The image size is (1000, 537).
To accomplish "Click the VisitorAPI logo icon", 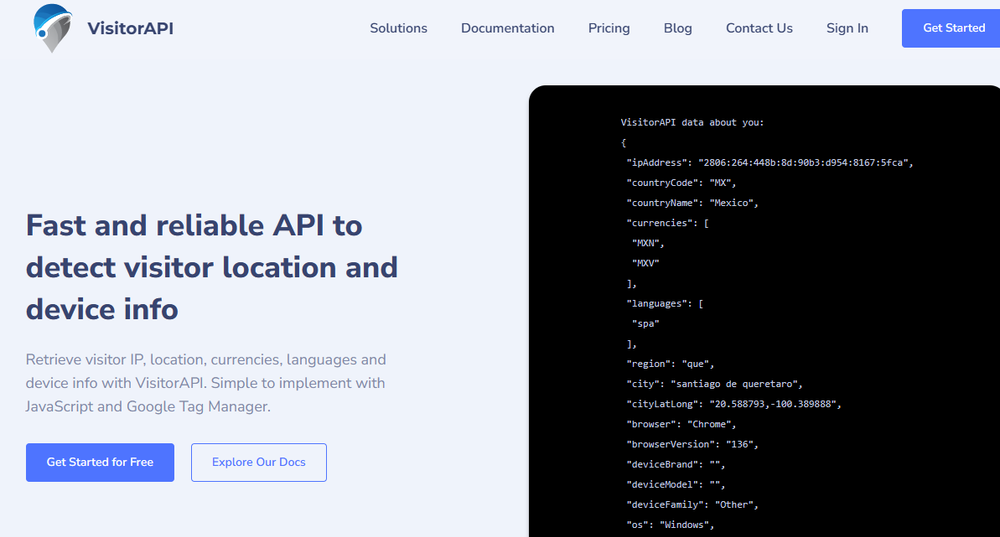I will coord(52,28).
